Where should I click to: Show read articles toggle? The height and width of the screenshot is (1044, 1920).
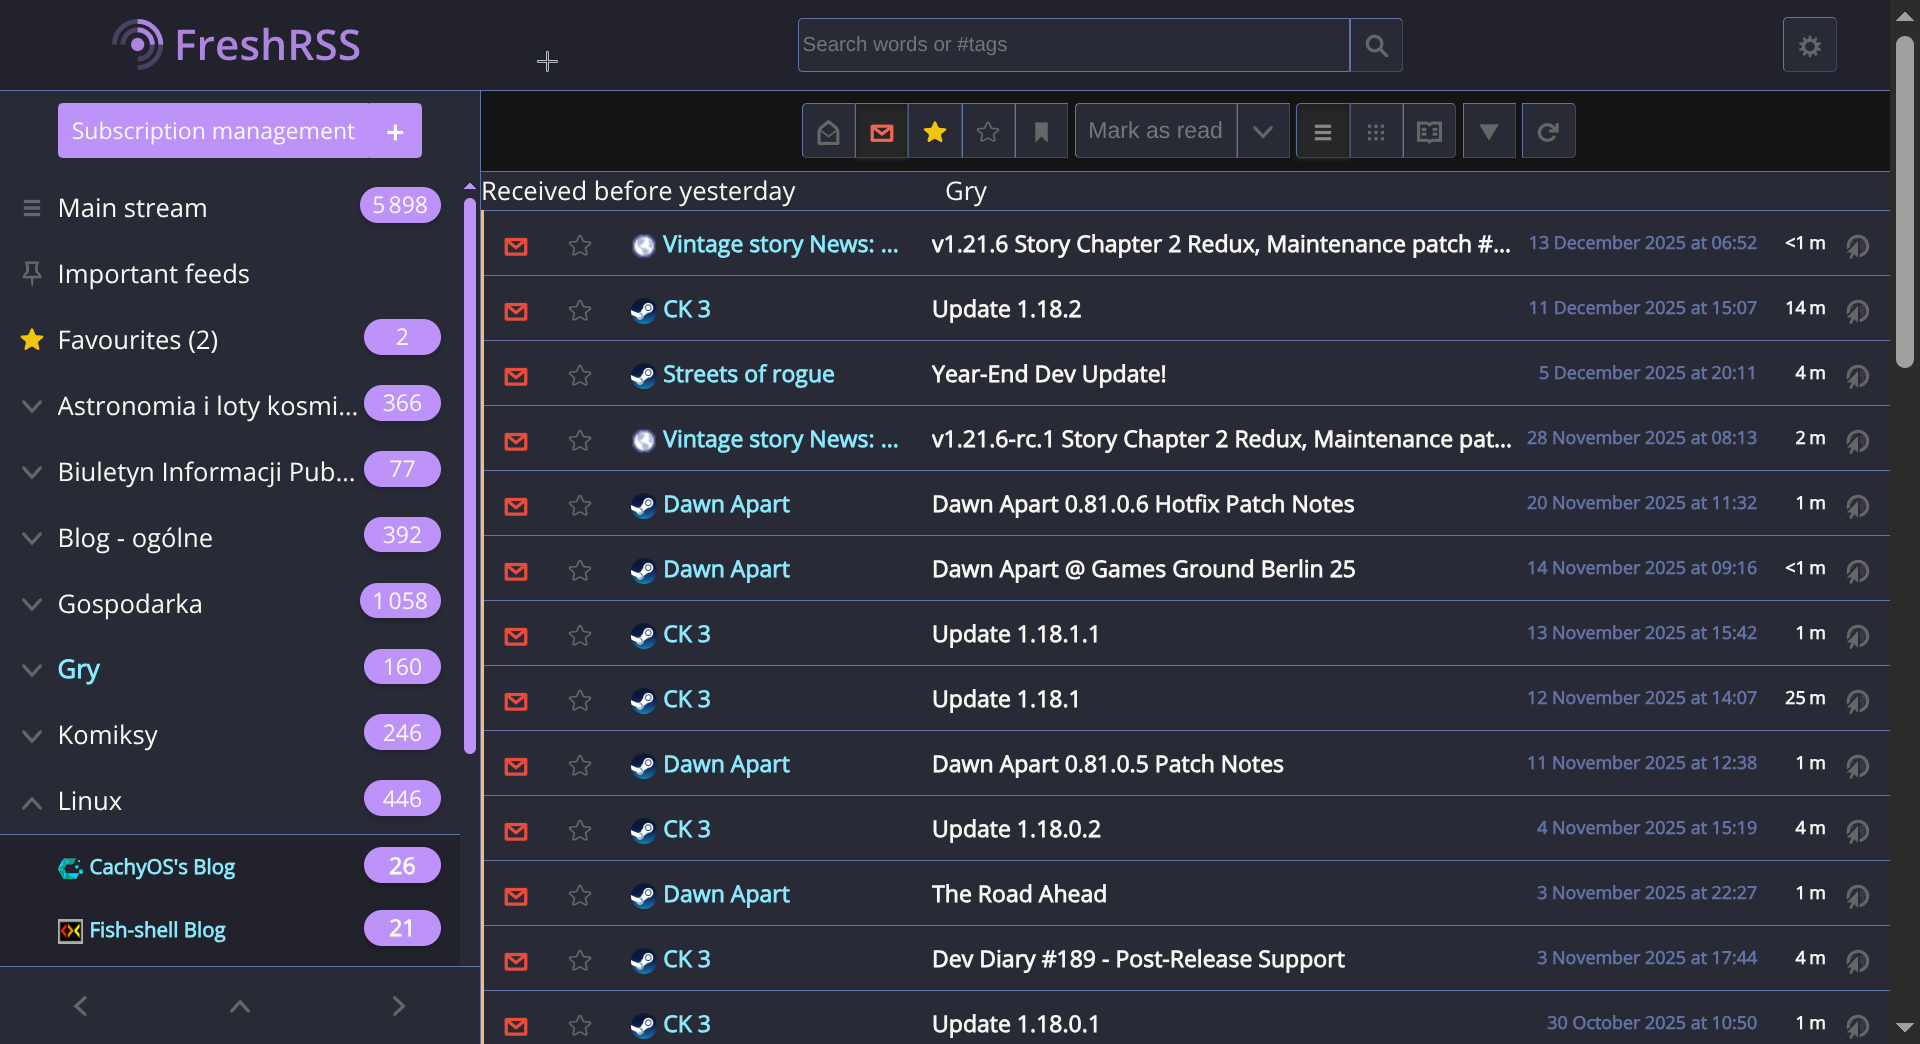click(x=828, y=131)
